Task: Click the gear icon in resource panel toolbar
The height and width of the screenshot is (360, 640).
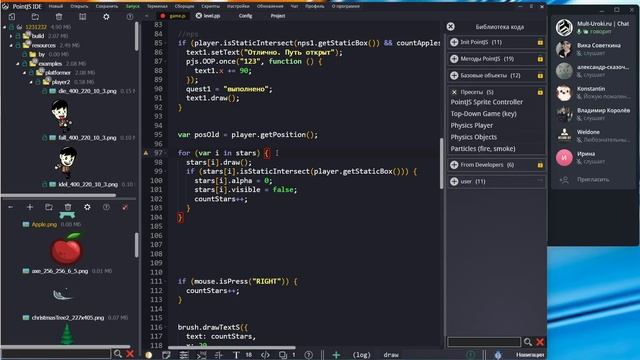Action: click(x=87, y=207)
